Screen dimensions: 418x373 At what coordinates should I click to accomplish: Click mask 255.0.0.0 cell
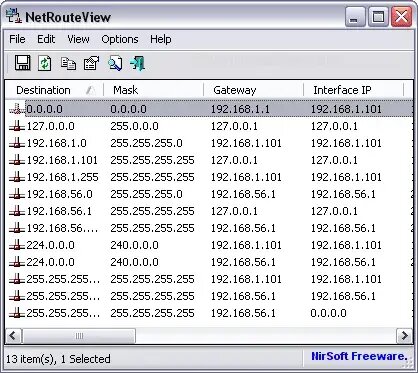[134, 126]
